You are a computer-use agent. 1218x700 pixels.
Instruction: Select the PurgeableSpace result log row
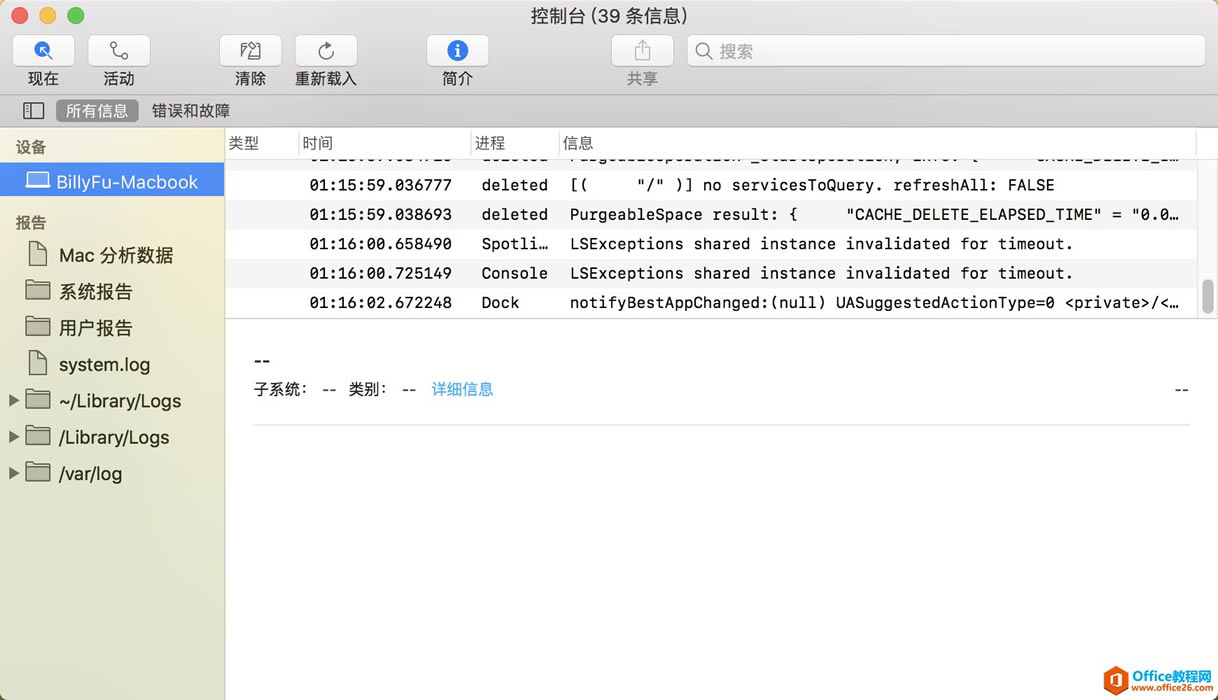click(x=711, y=214)
